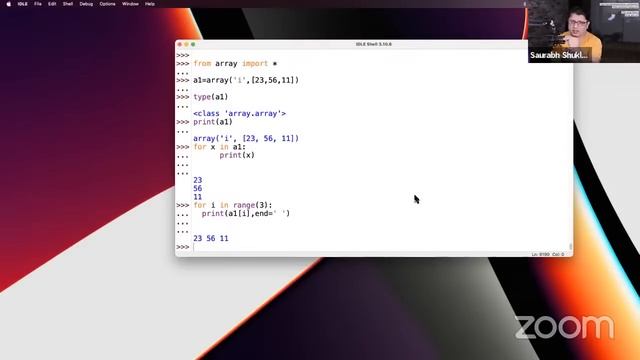Open the Apple menu
Screen dimensions: 640x360
8,4
